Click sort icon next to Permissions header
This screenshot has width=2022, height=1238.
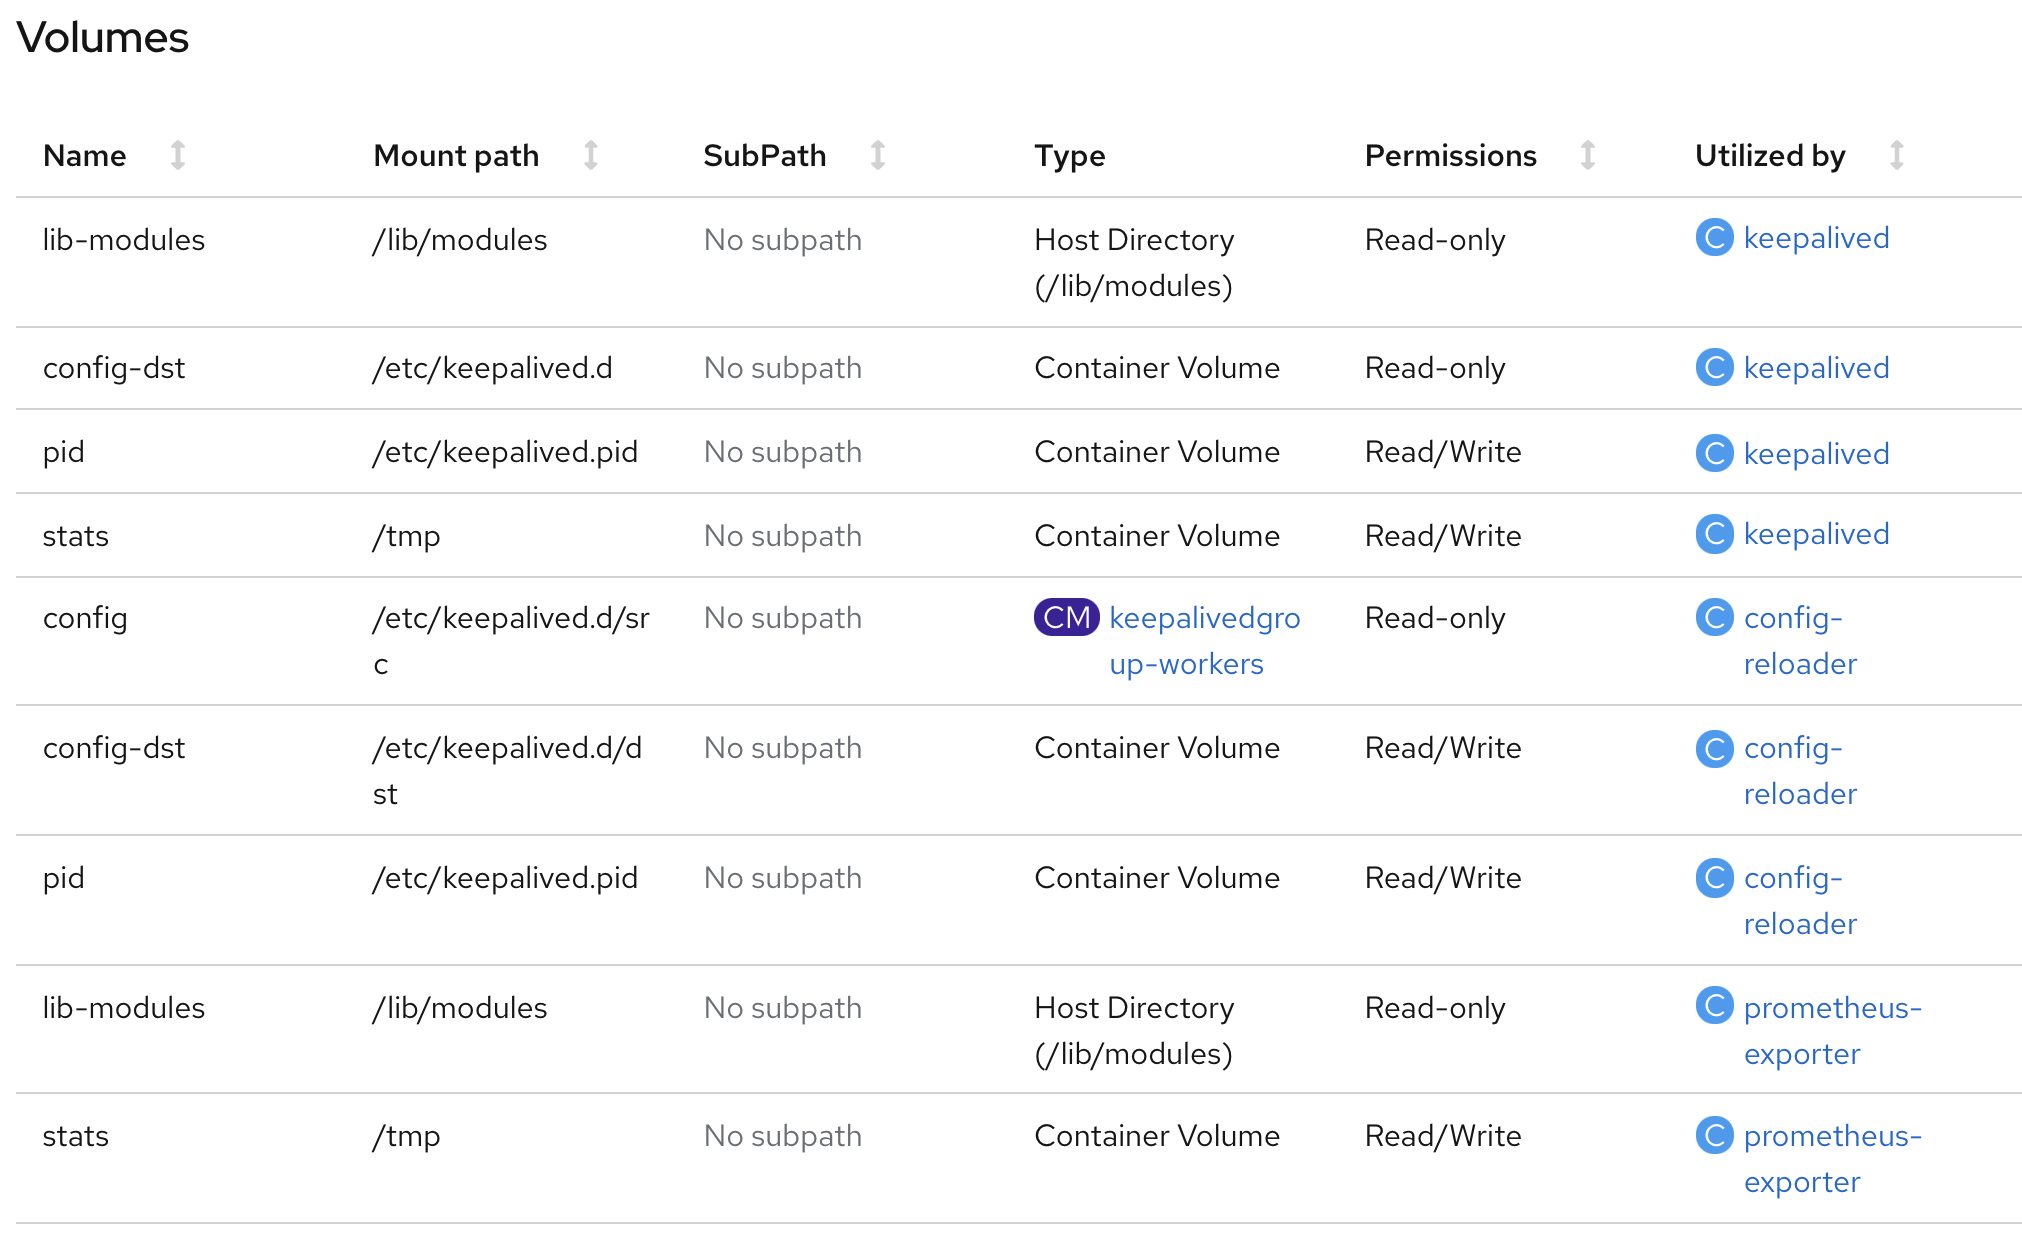point(1587,155)
